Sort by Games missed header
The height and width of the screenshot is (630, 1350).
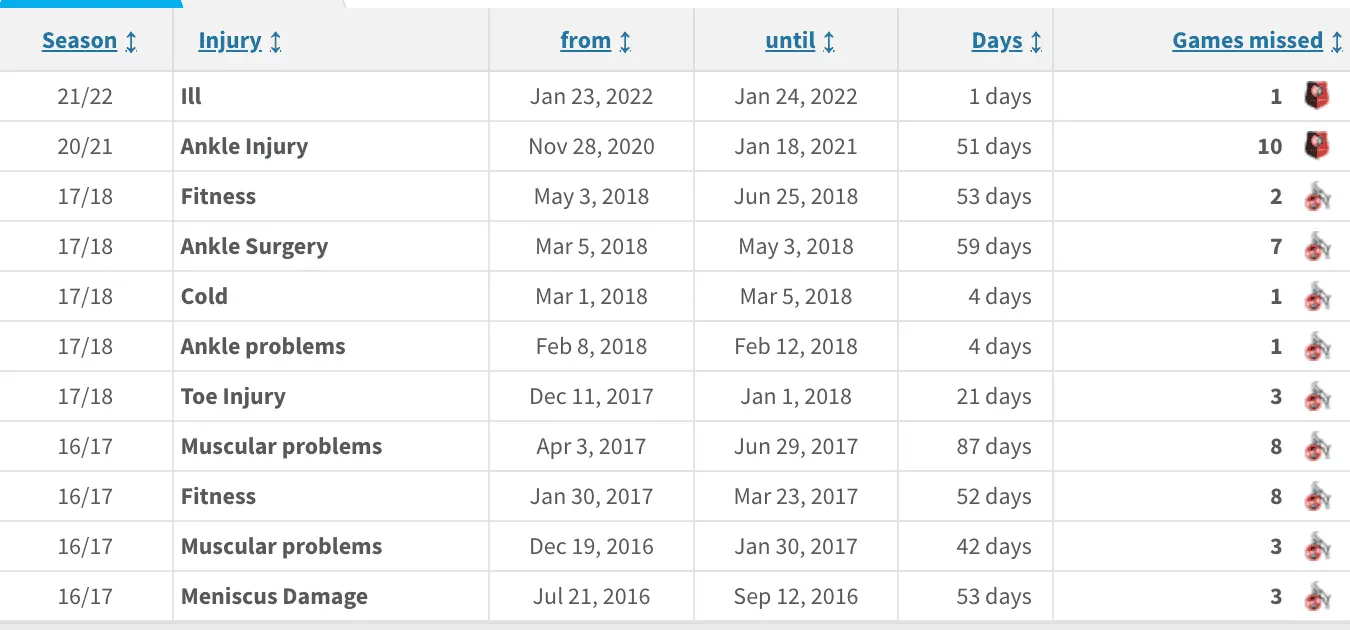point(1247,41)
